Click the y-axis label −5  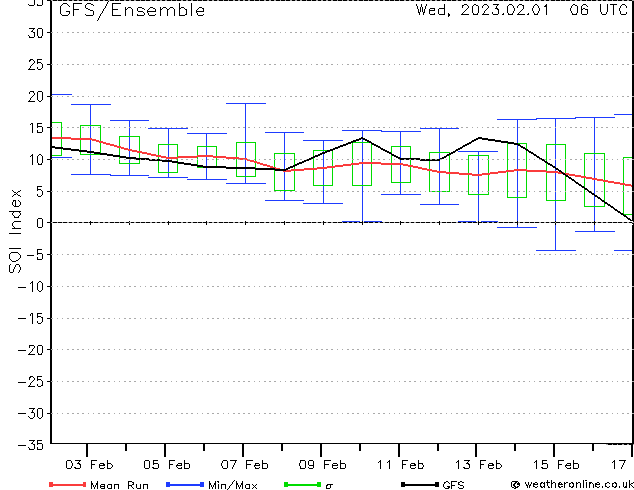click(36, 255)
